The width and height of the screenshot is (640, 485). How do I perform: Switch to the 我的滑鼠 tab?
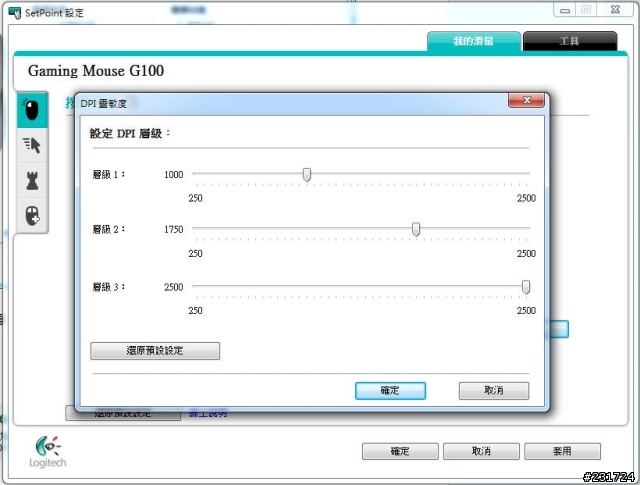point(473,41)
